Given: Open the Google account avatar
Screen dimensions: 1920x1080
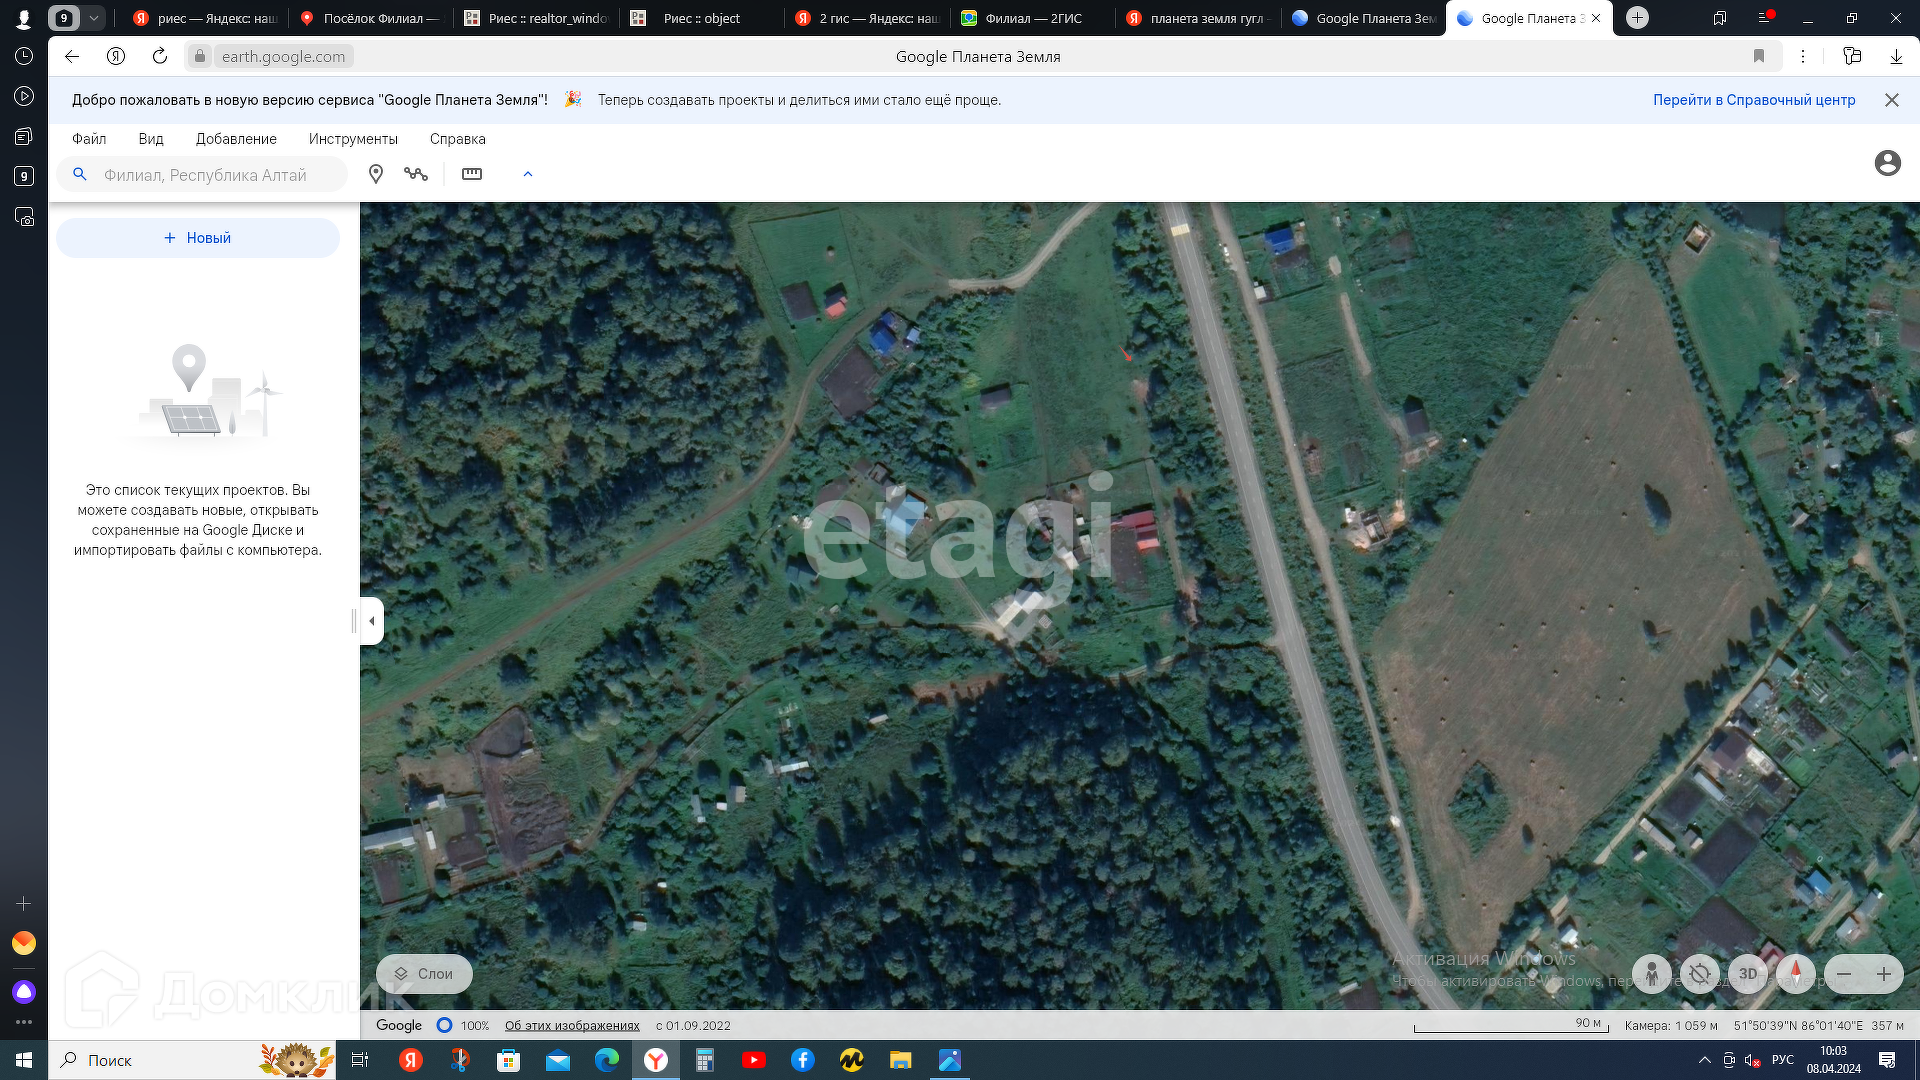Looking at the screenshot, I should (1887, 163).
